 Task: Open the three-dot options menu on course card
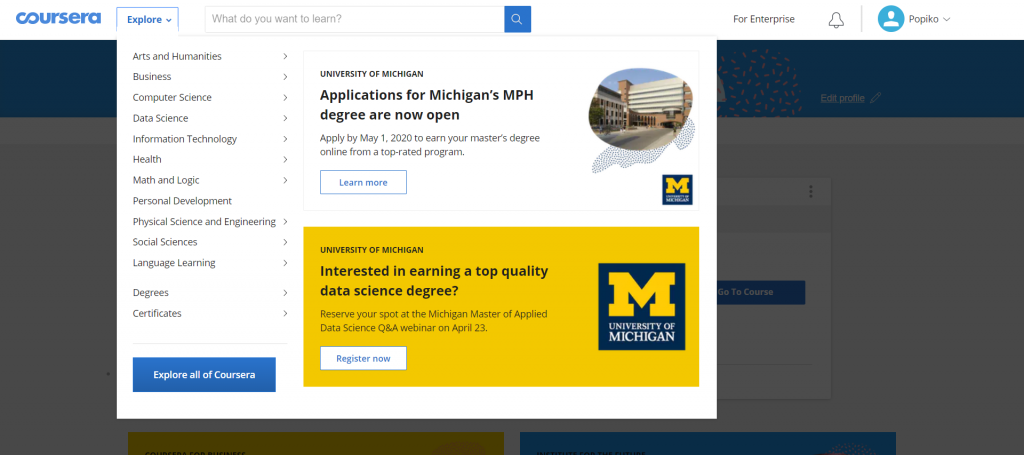pos(810,191)
